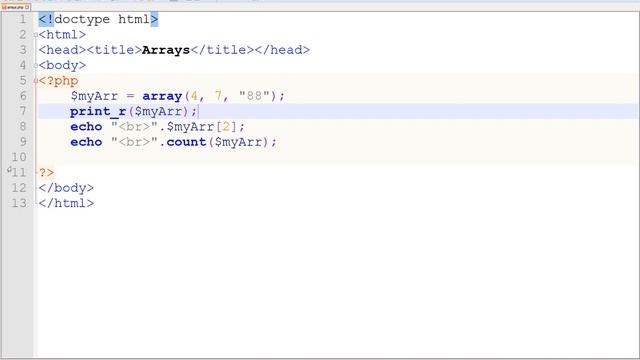Click "print_r" function name on line 7

(x=98, y=111)
